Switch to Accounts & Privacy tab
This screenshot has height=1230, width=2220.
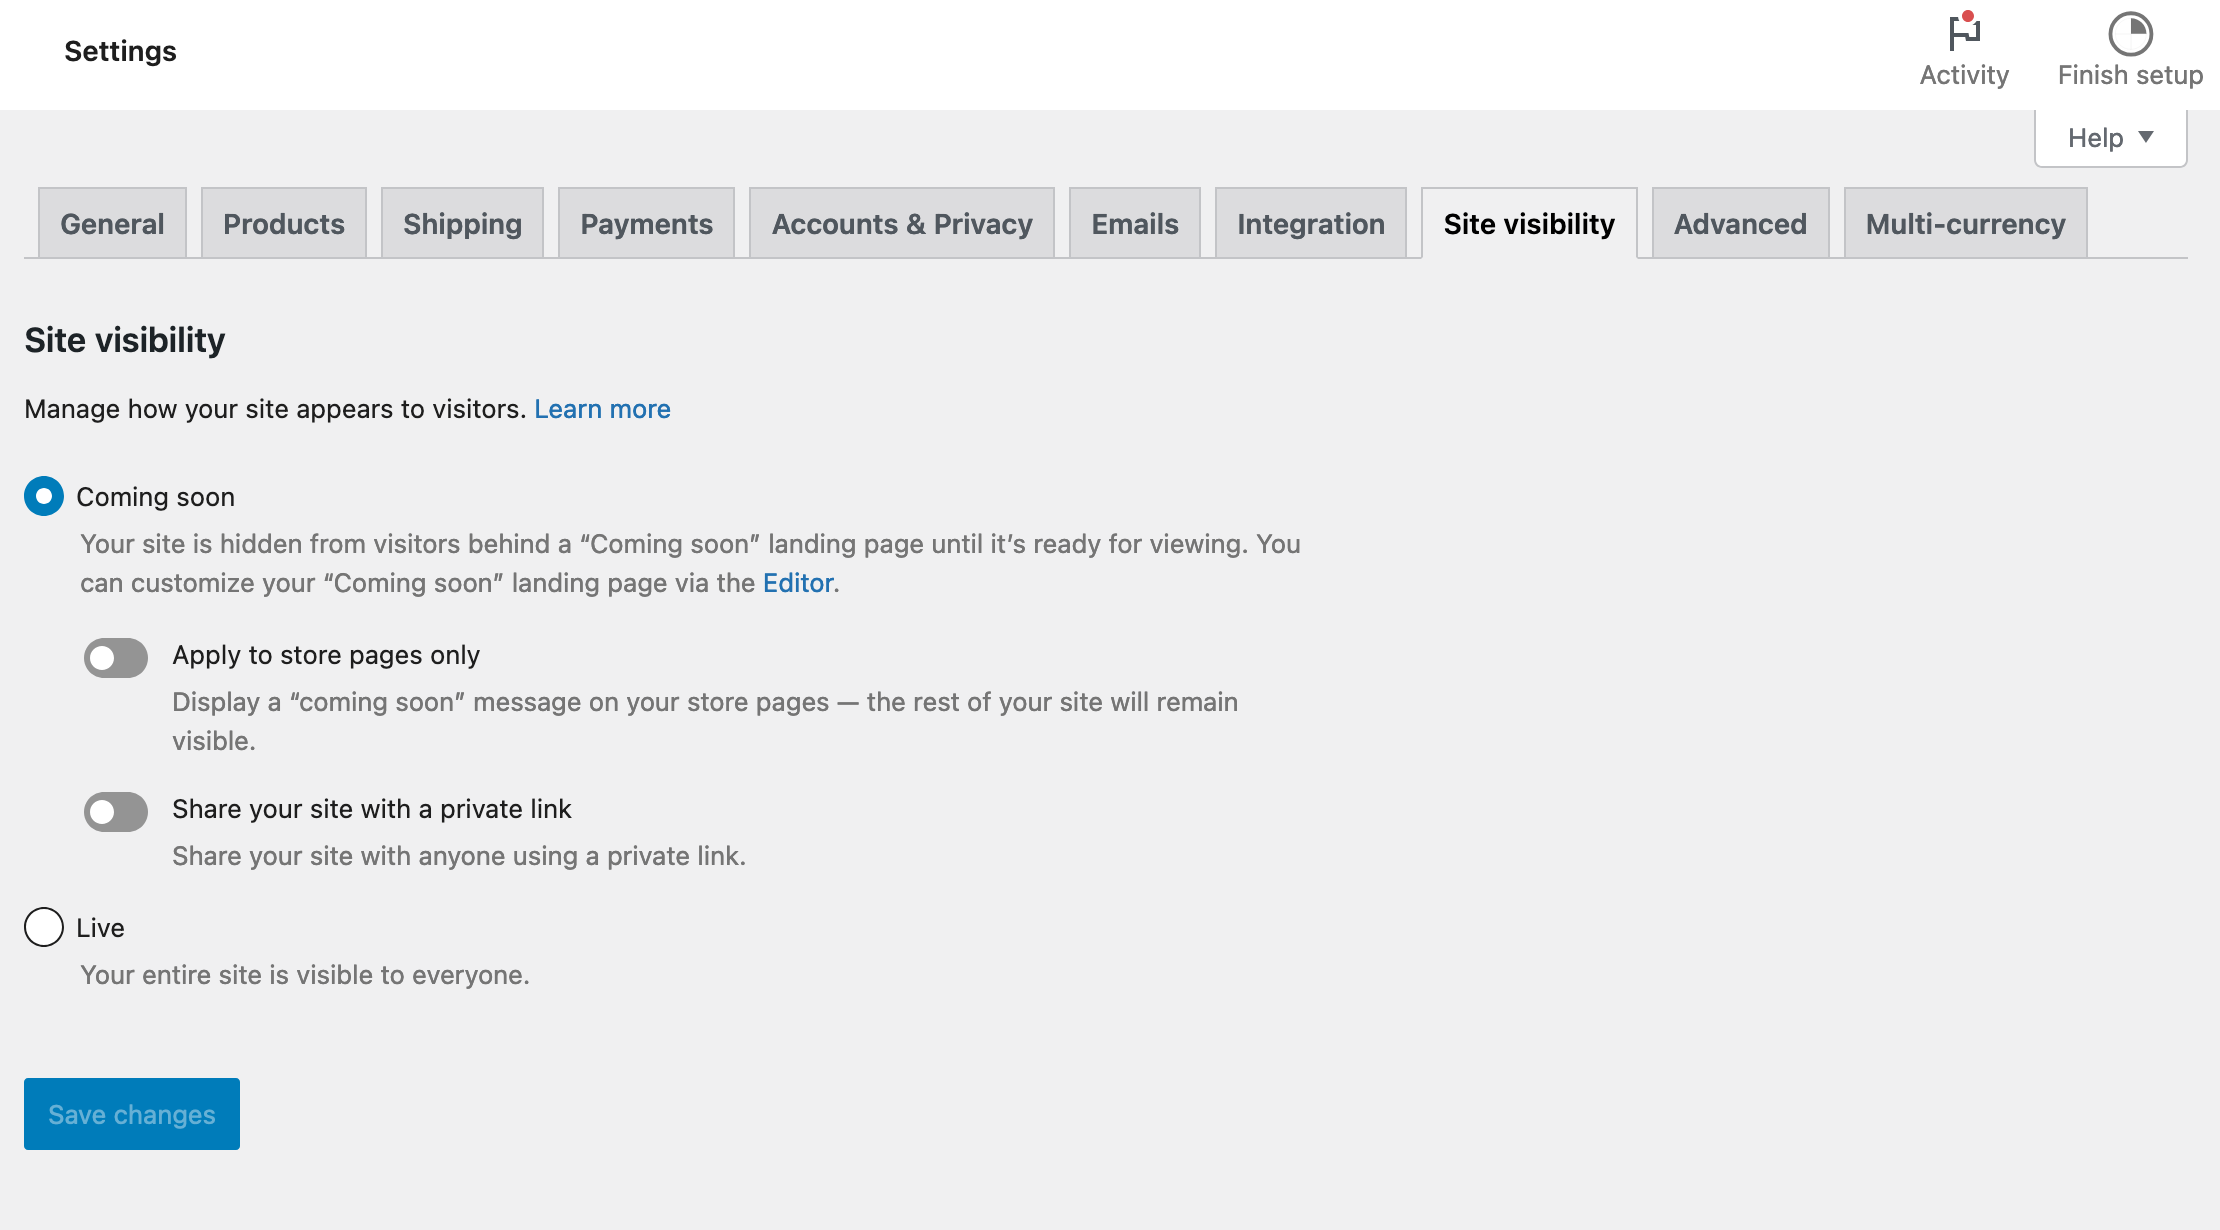pos(901,223)
